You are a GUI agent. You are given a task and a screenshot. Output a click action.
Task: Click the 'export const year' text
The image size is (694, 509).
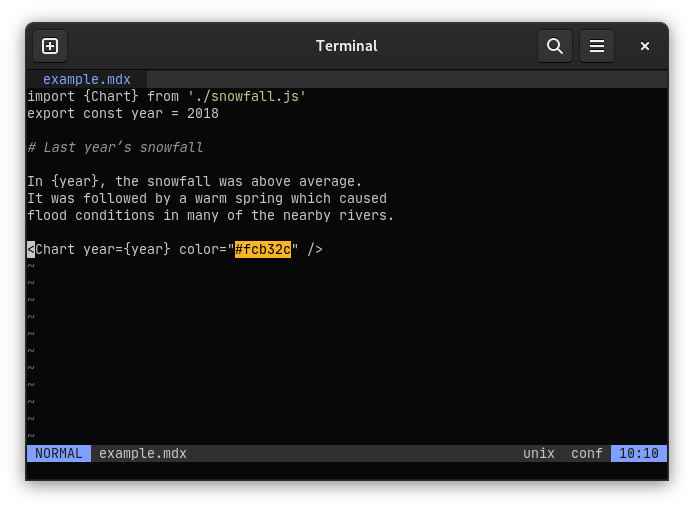click(x=95, y=113)
